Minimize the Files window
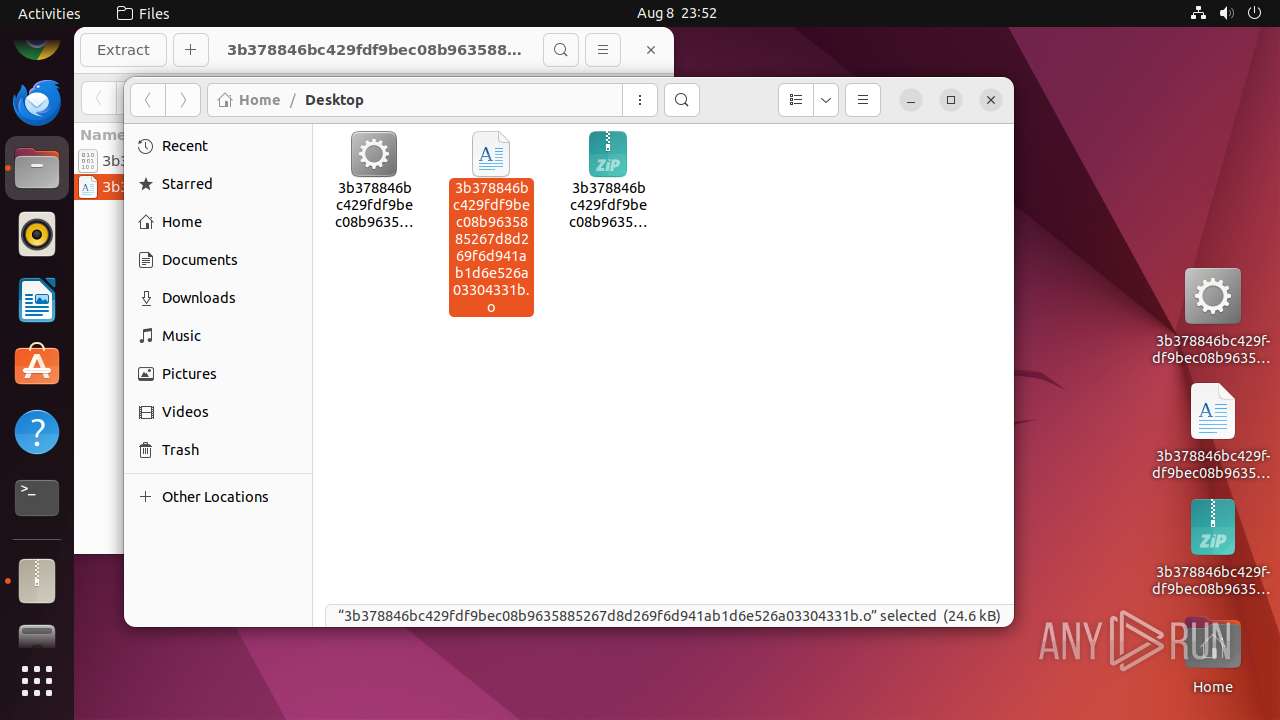1280x720 pixels. [911, 100]
